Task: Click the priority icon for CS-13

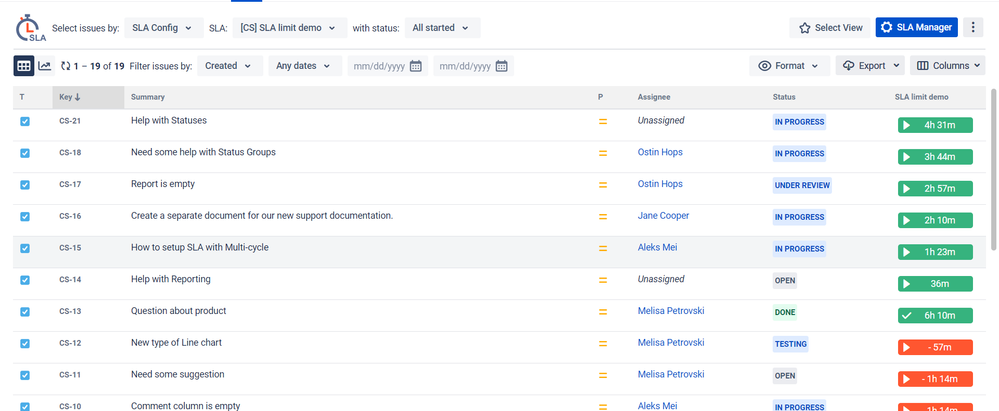Action: [x=603, y=312]
